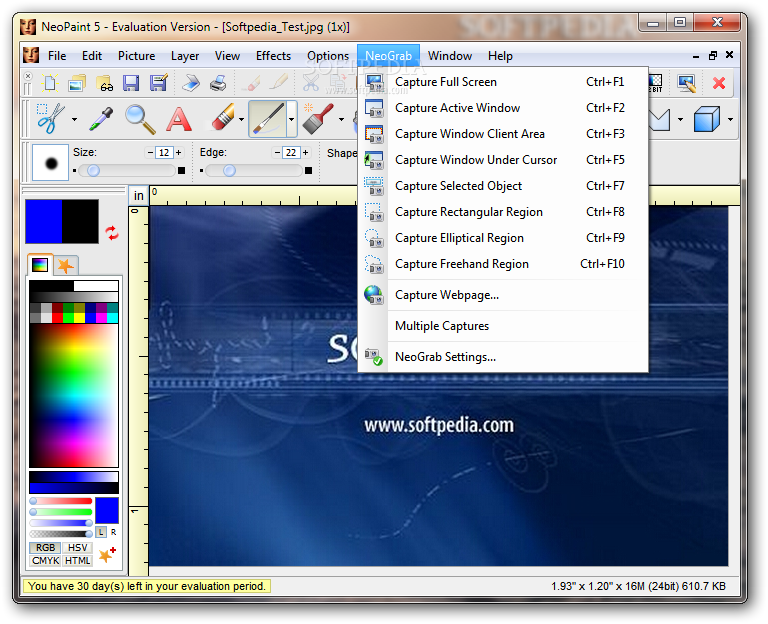The image size is (768, 624).
Task: Choose Capture Freehand Region
Action: pos(503,264)
